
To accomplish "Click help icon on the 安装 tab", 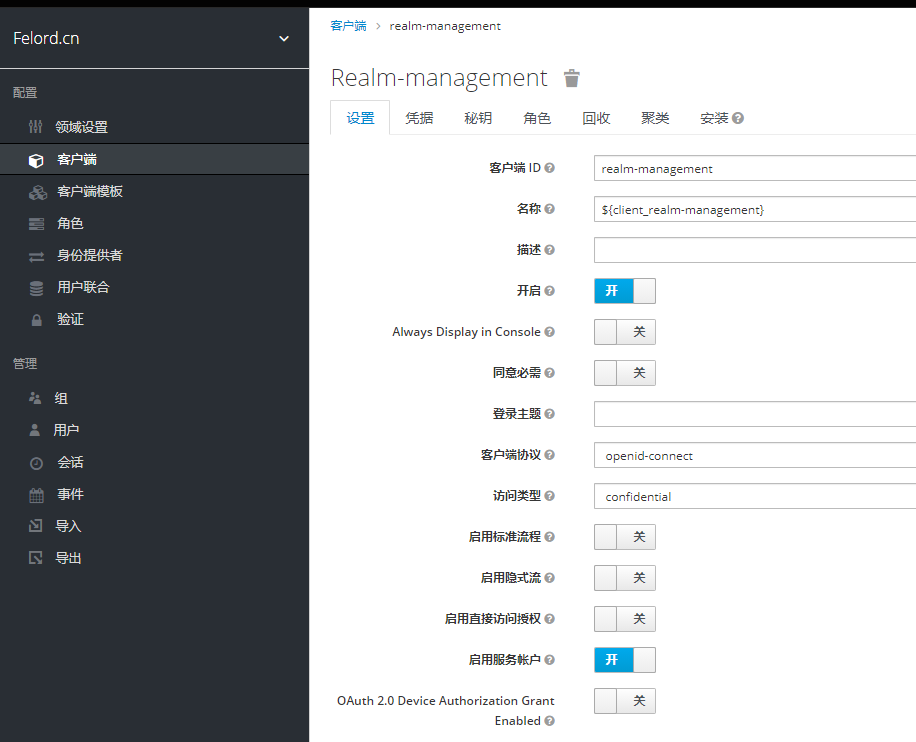I will click(738, 118).
